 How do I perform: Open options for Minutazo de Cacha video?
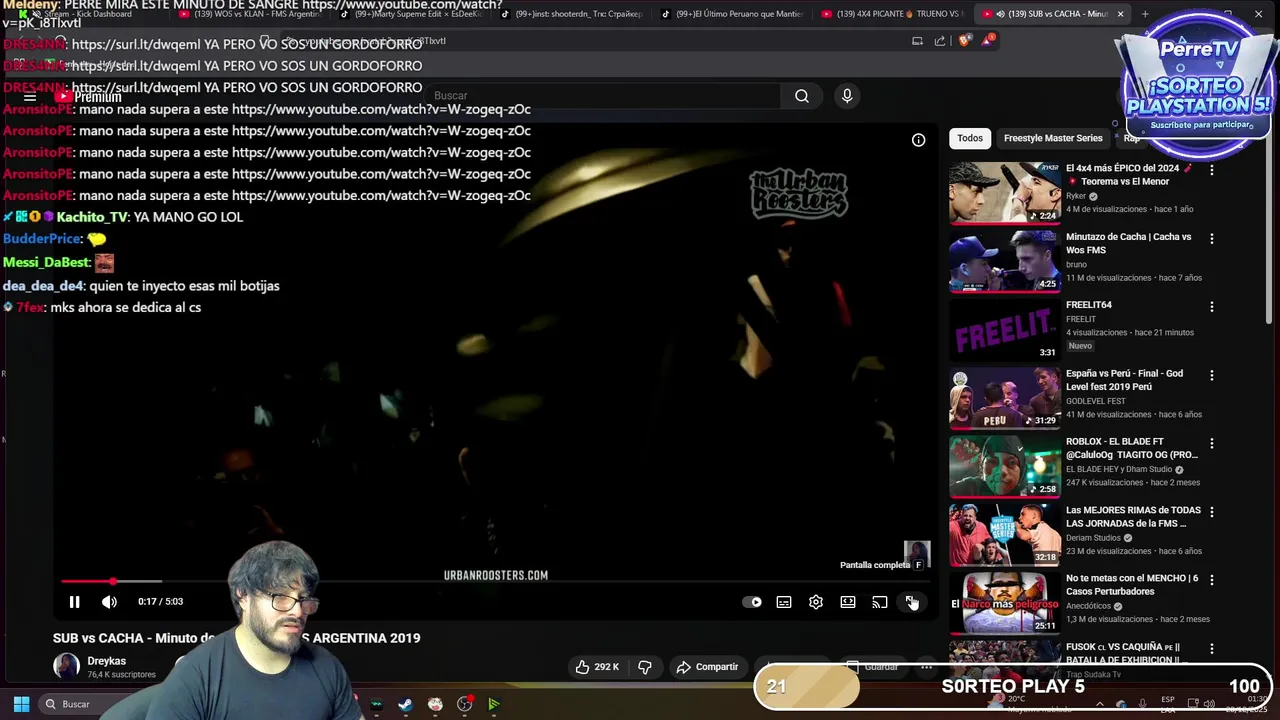1212,239
